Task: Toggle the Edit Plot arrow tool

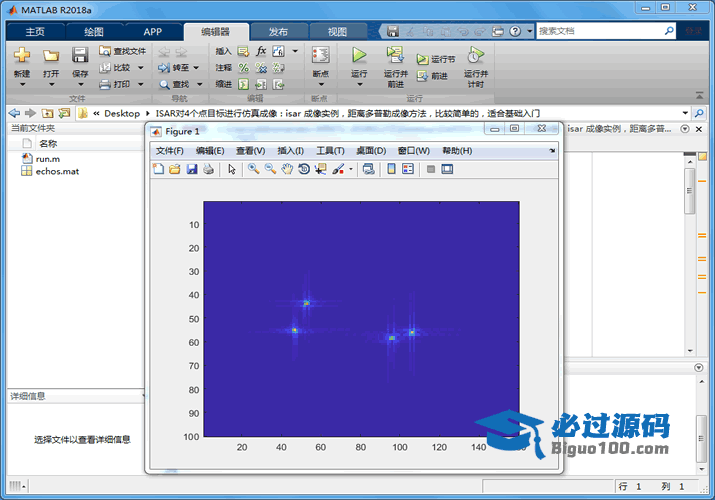Action: [232, 169]
